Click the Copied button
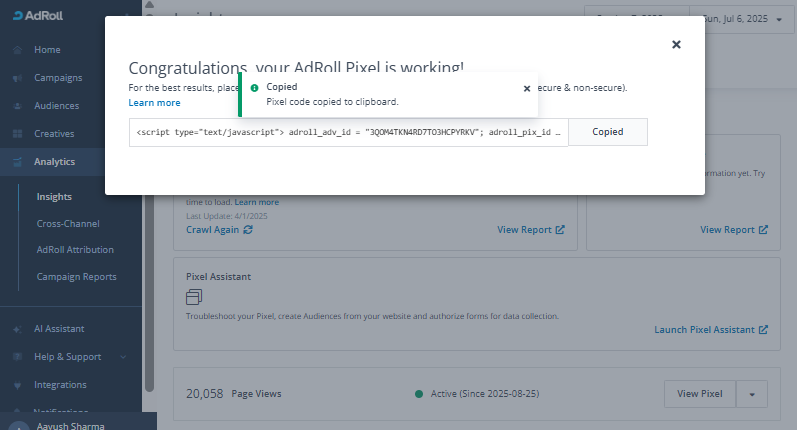The image size is (797, 430). coord(608,132)
